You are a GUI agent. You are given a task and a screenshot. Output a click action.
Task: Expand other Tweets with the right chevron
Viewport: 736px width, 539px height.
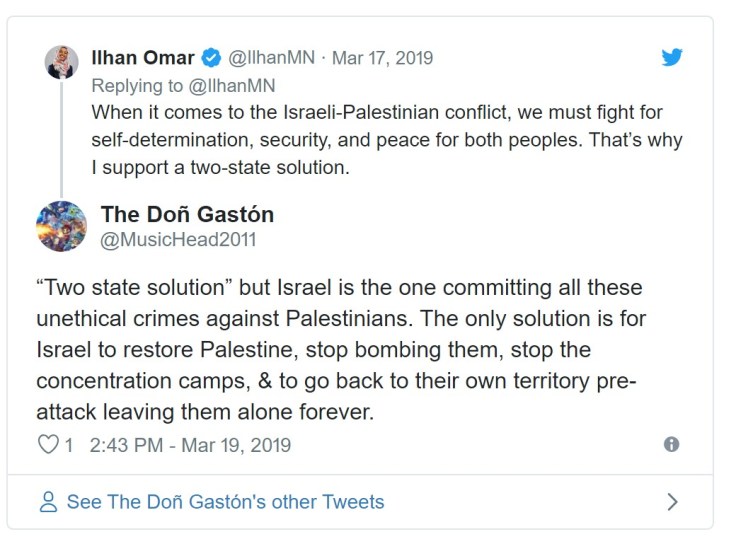pos(673,502)
